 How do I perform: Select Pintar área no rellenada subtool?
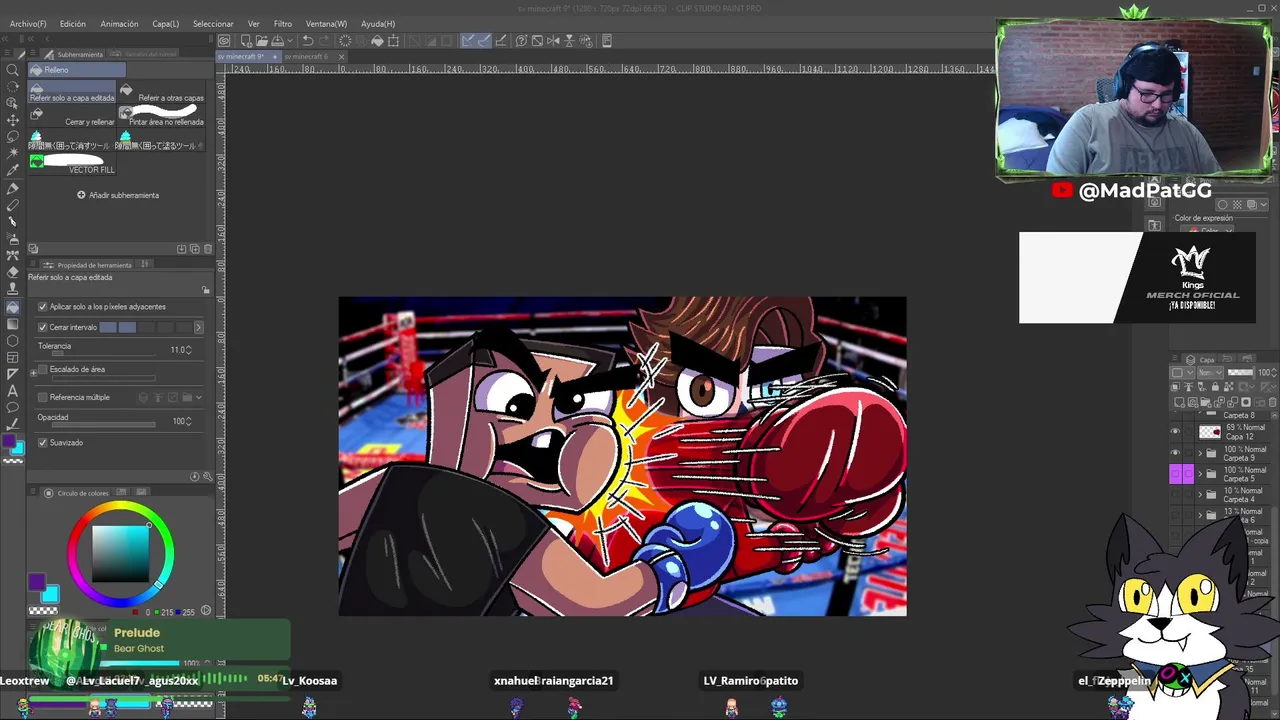coord(162,117)
